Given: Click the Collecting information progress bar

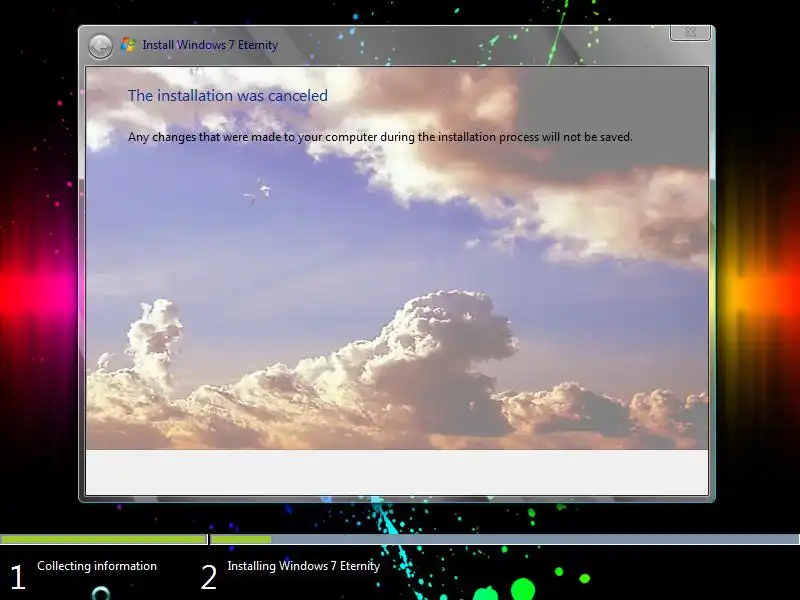Looking at the screenshot, I should coord(104,539).
